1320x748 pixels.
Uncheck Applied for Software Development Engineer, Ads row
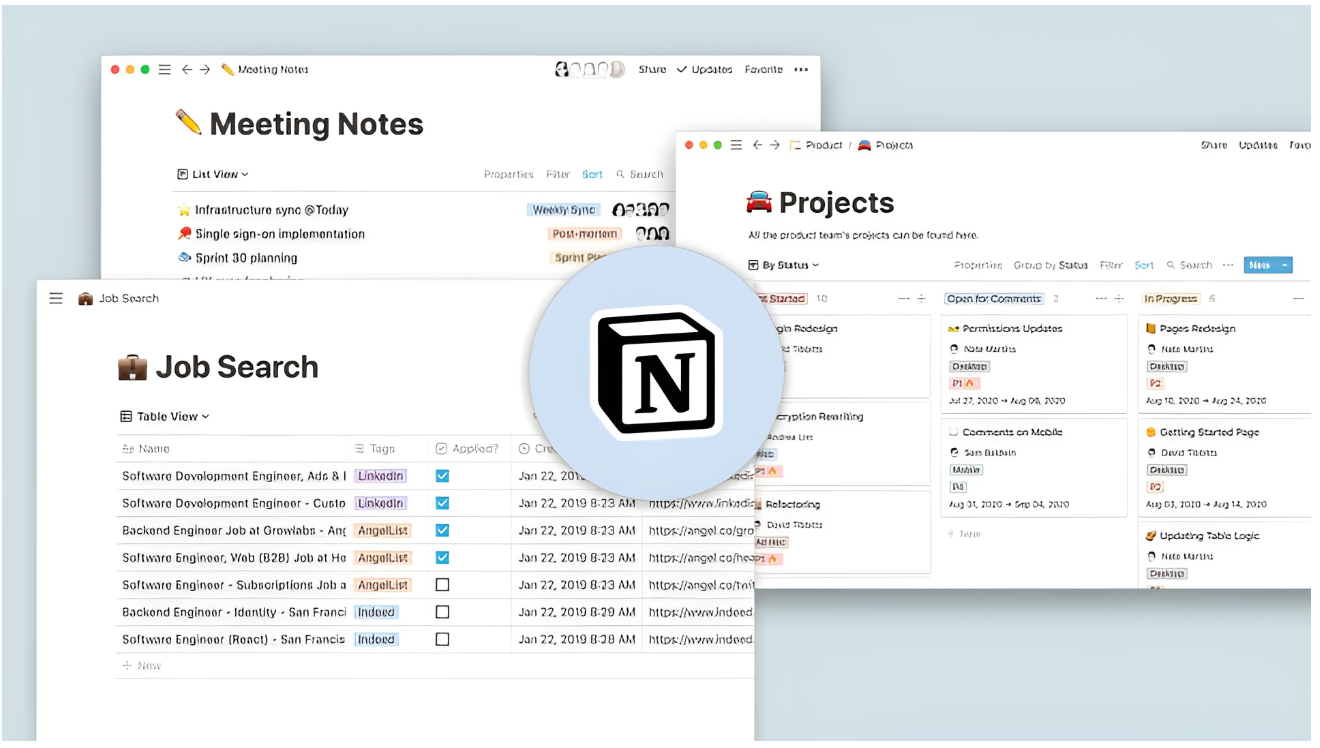(x=442, y=476)
